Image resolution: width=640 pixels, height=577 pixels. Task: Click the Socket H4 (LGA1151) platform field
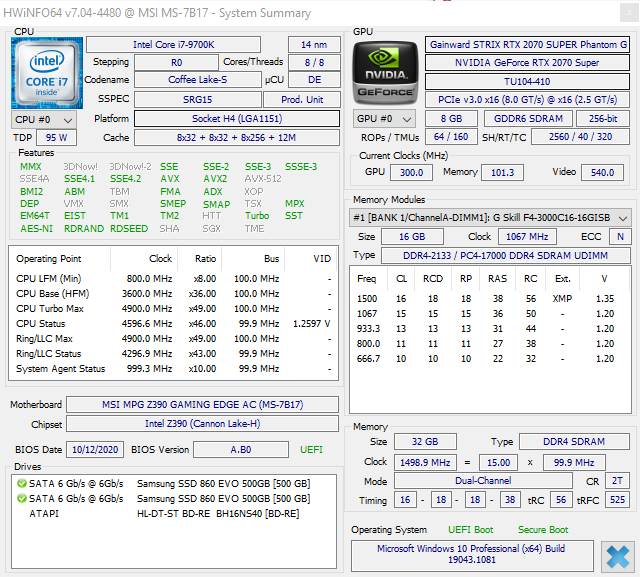pos(237,119)
